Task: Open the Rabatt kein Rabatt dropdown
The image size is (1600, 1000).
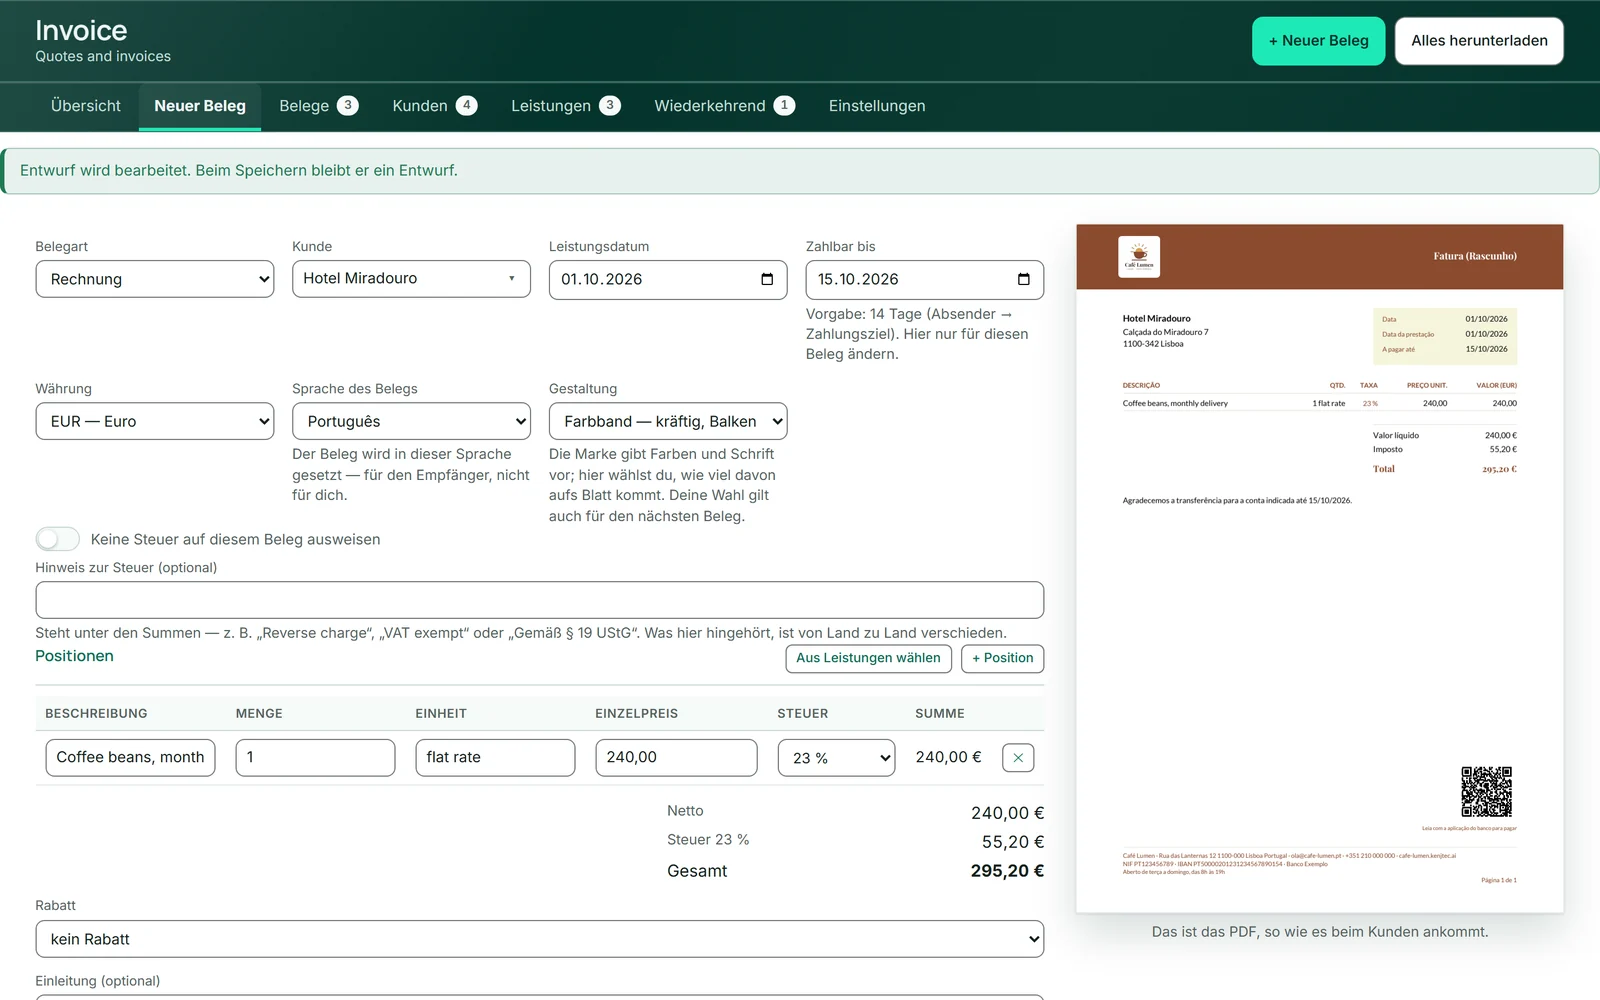Action: point(540,939)
